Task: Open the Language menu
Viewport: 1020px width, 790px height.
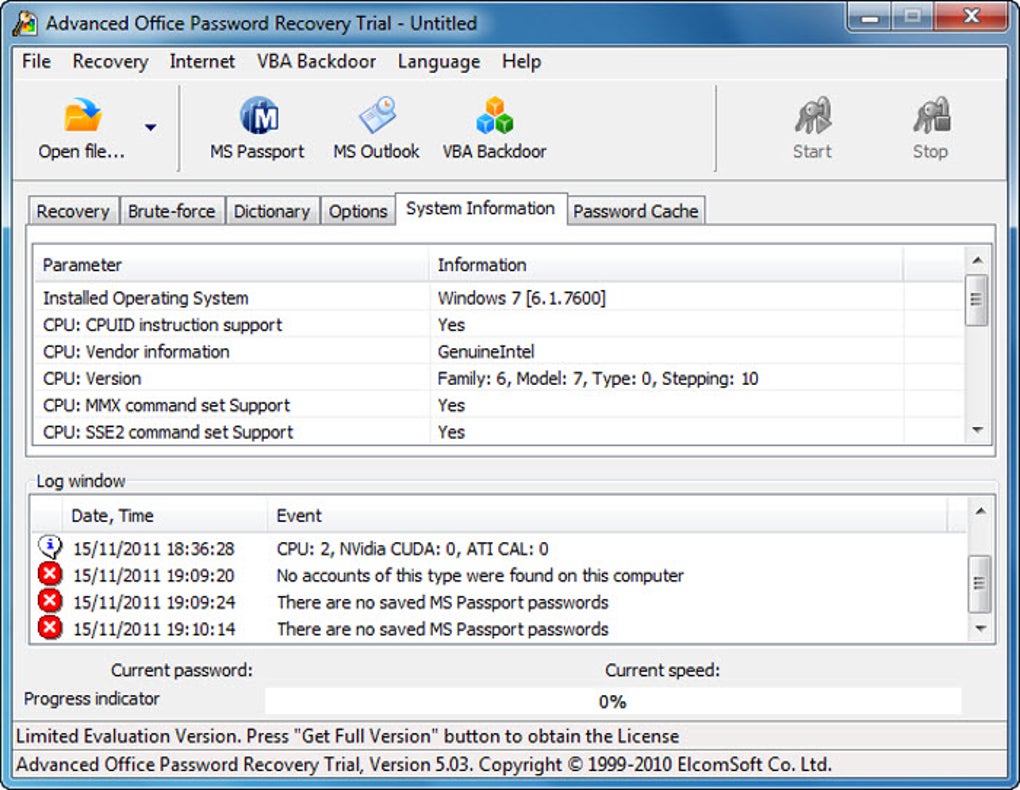Action: tap(439, 61)
